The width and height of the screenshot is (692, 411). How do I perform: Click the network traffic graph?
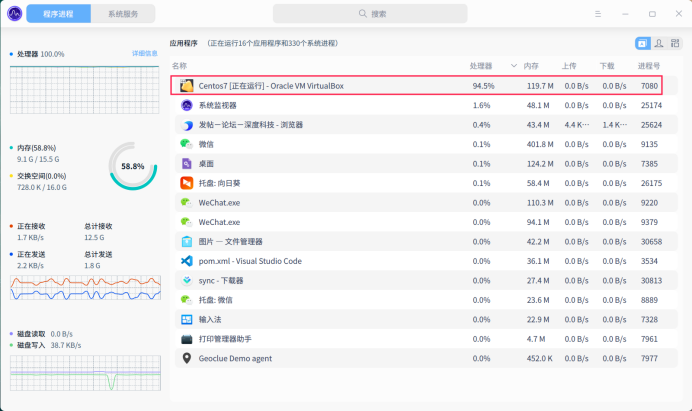(85, 287)
